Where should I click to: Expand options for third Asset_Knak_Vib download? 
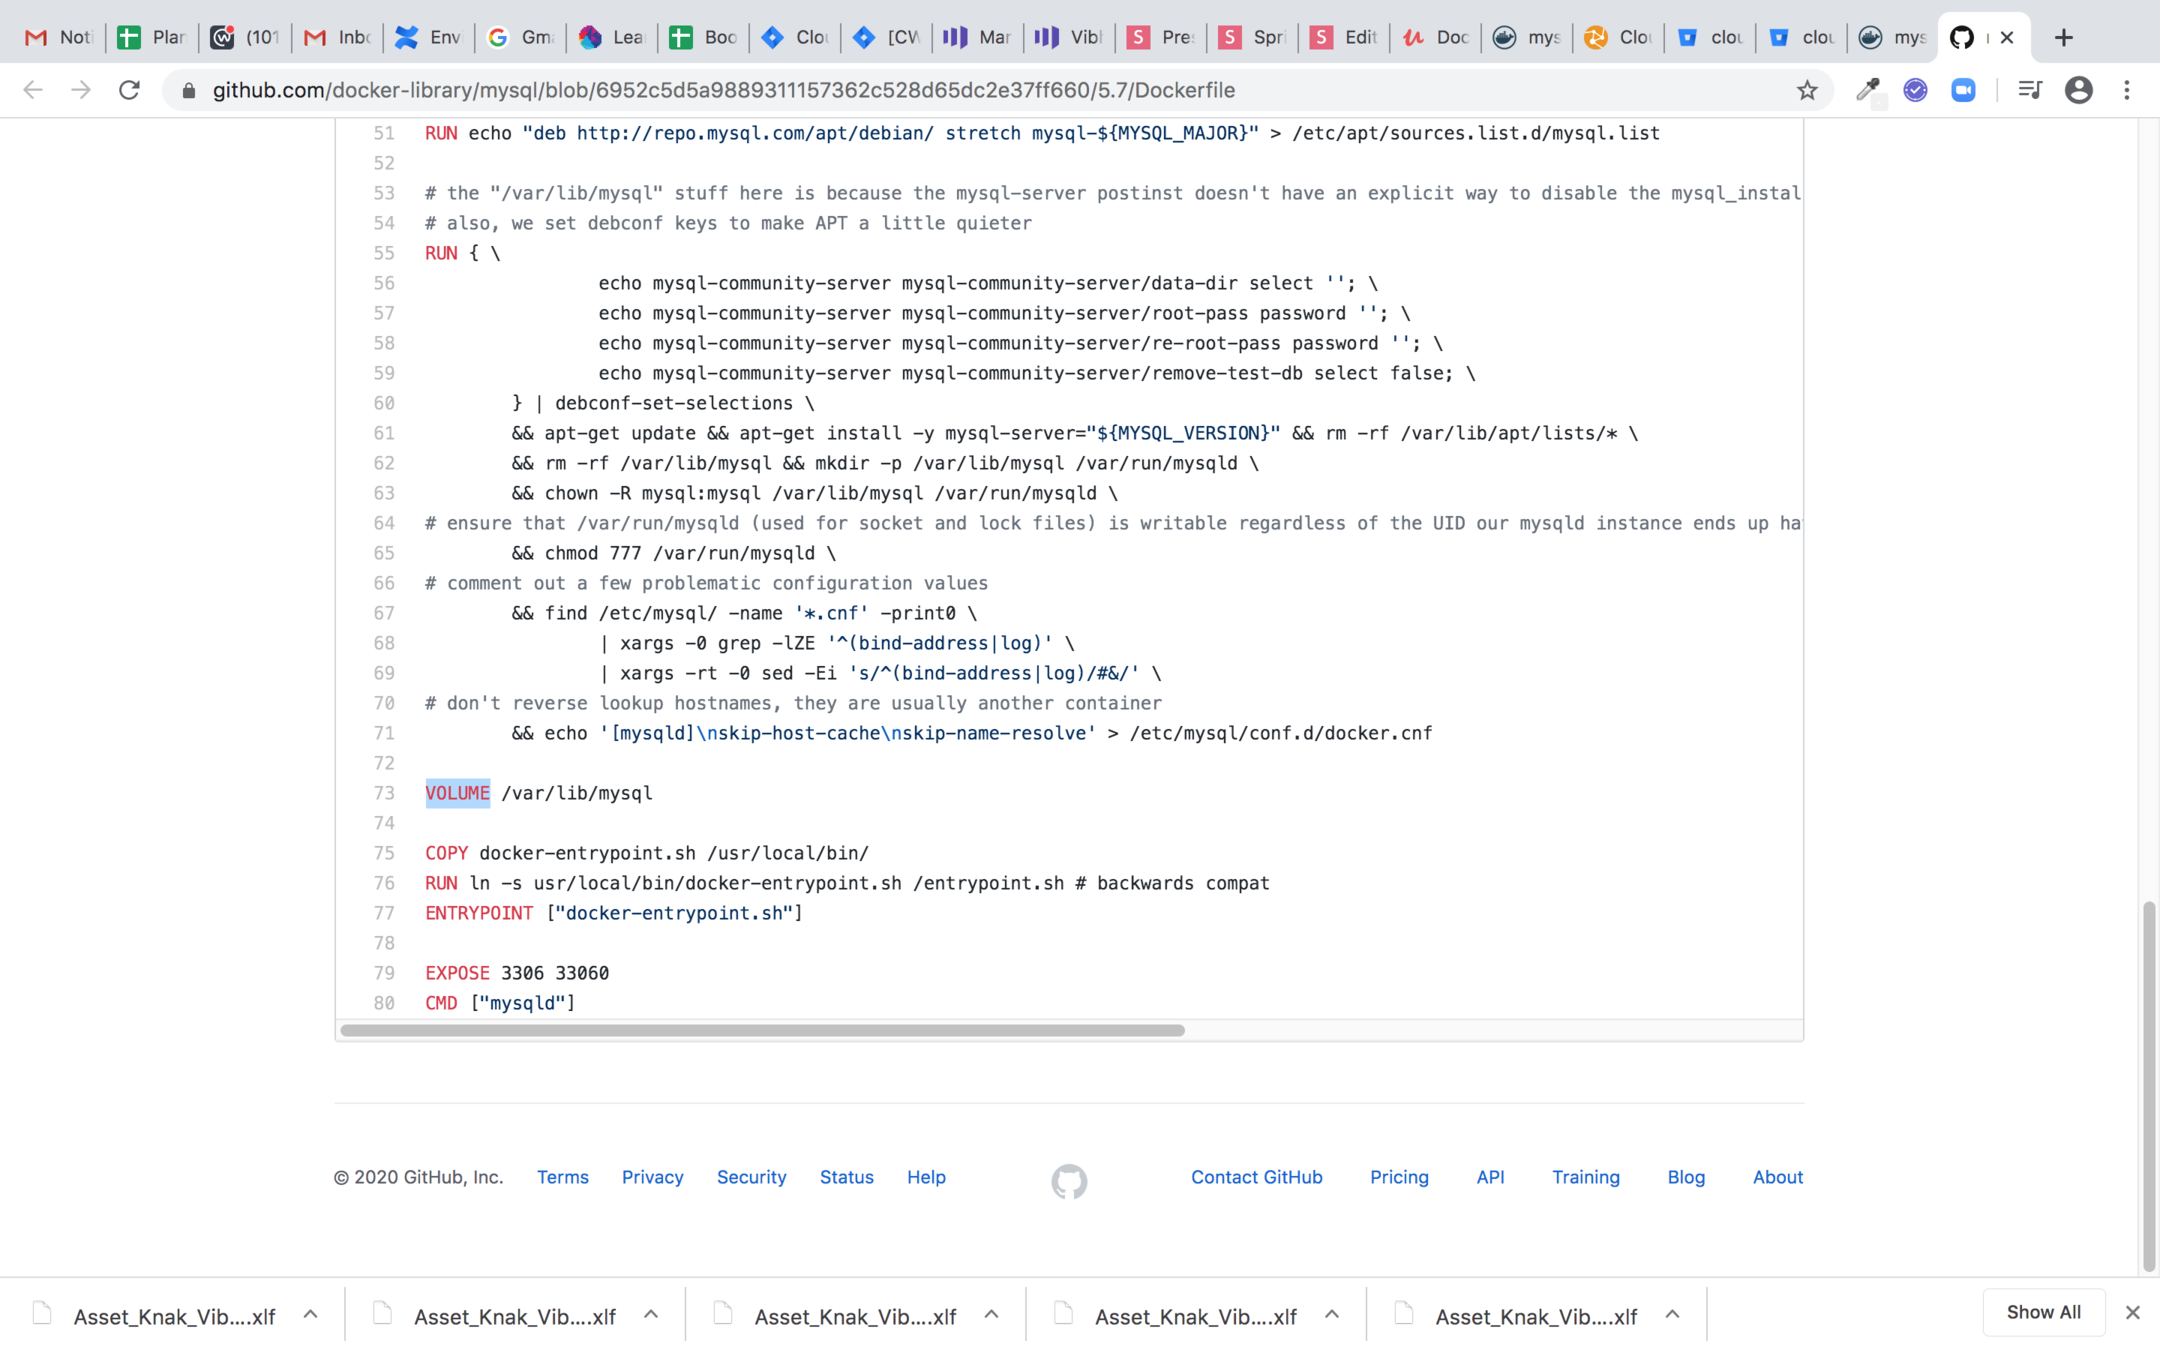(x=991, y=1315)
